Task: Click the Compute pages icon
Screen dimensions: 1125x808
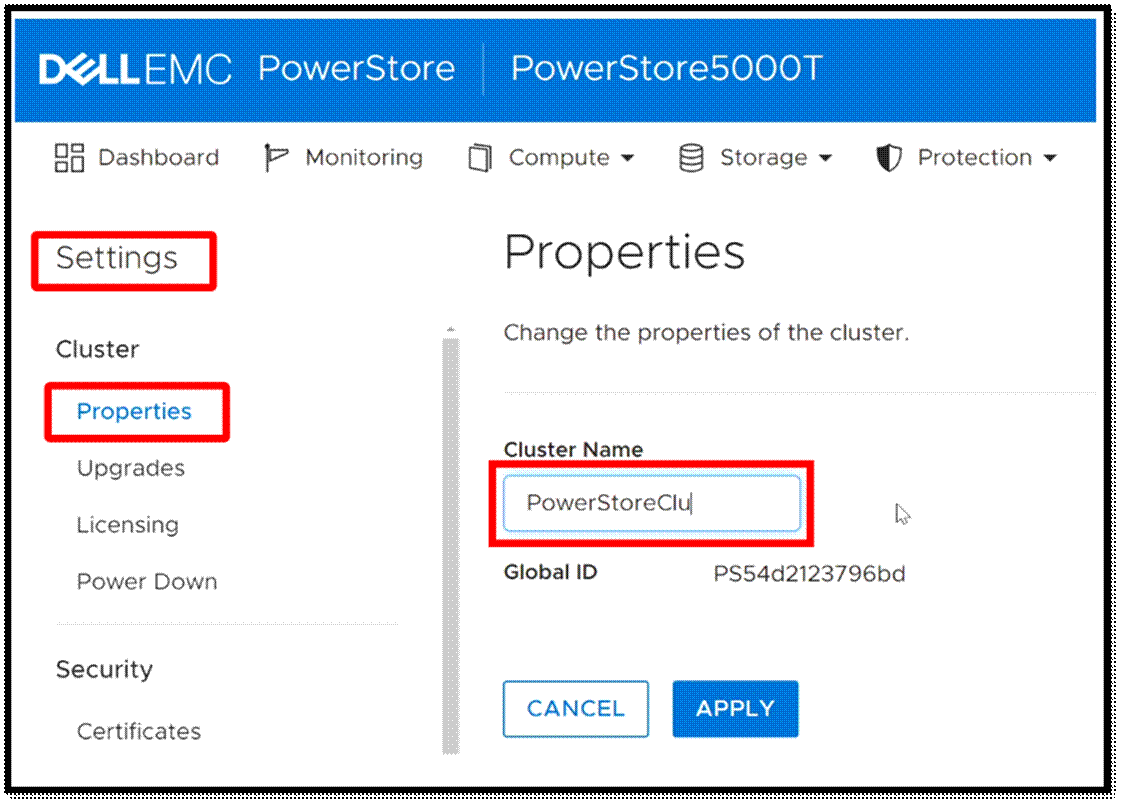Action: pyautogui.click(x=480, y=158)
